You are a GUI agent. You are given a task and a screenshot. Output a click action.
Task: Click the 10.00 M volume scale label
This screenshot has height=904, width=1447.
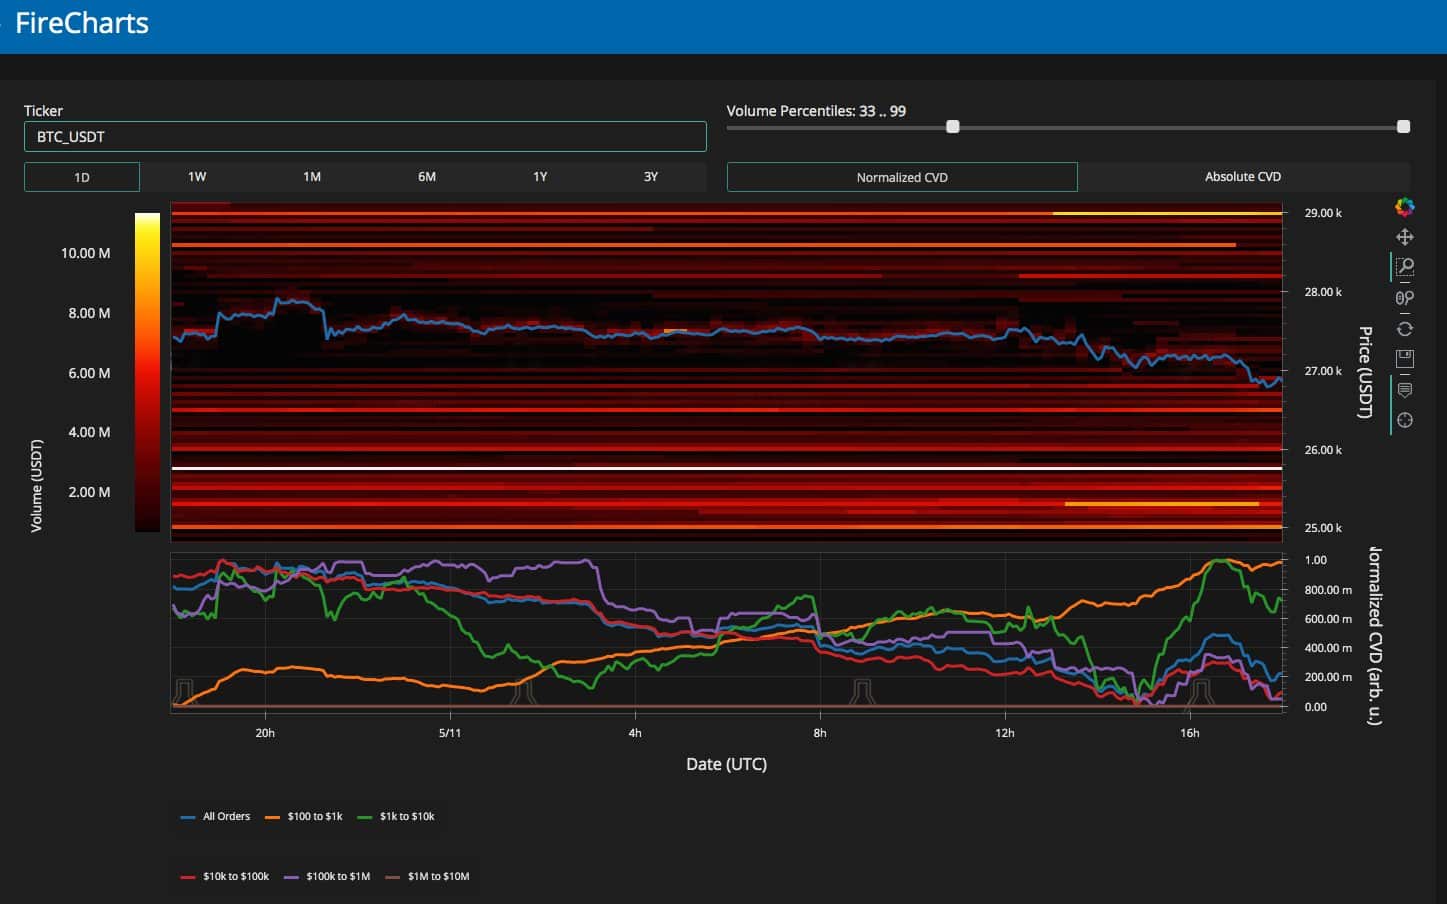click(x=85, y=253)
